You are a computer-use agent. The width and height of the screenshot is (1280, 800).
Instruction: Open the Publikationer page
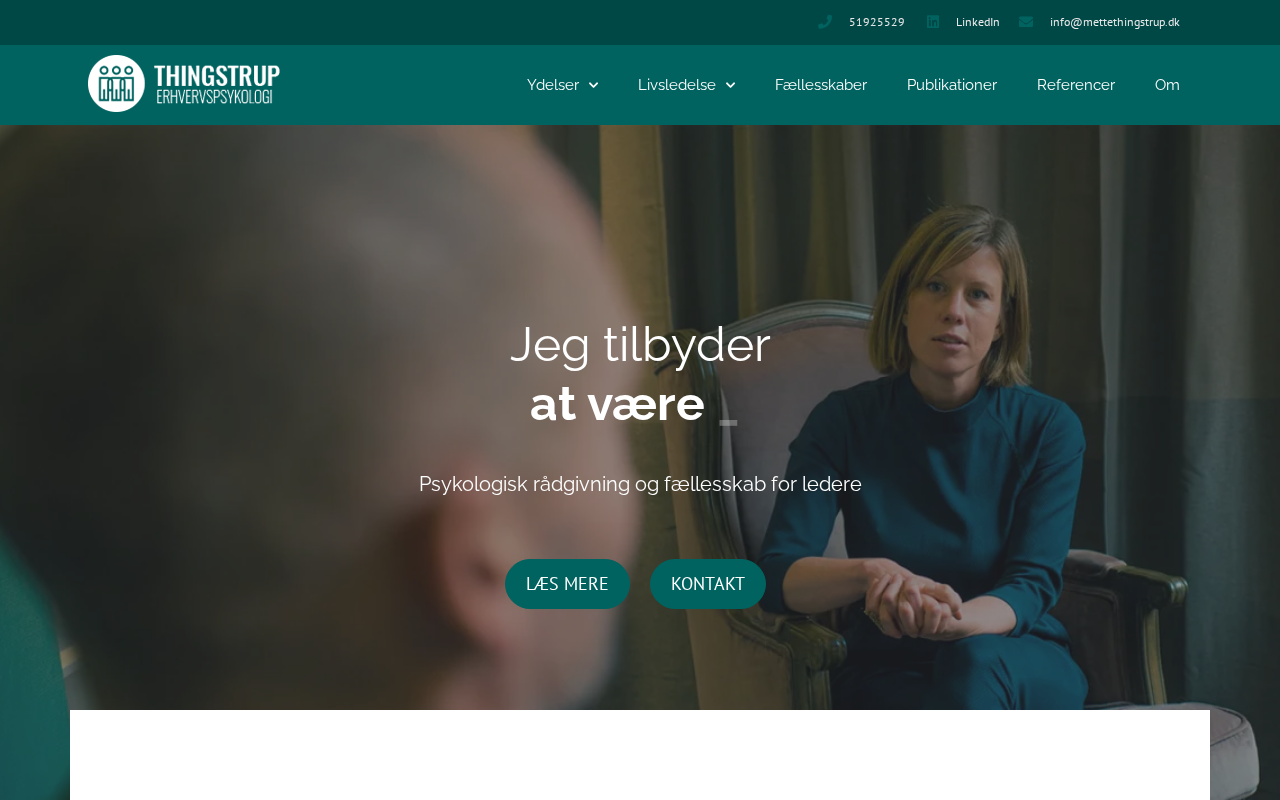952,85
